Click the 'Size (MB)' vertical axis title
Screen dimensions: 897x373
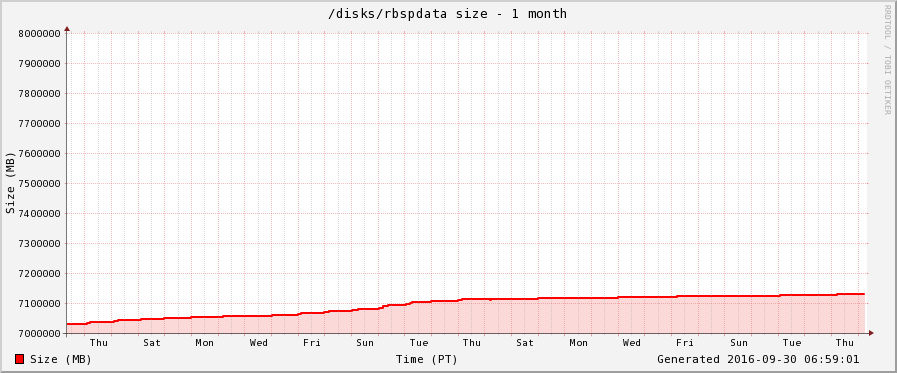(x=10, y=183)
